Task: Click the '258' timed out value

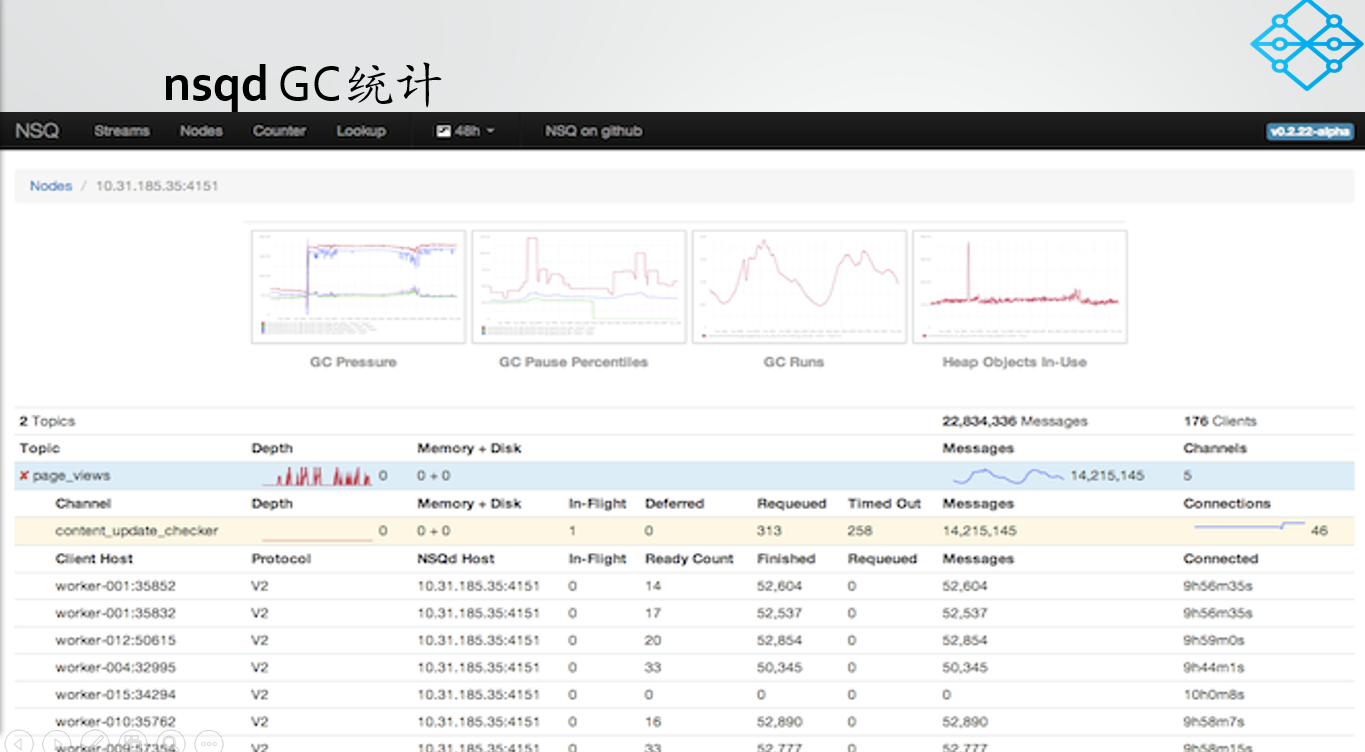Action: 861,531
